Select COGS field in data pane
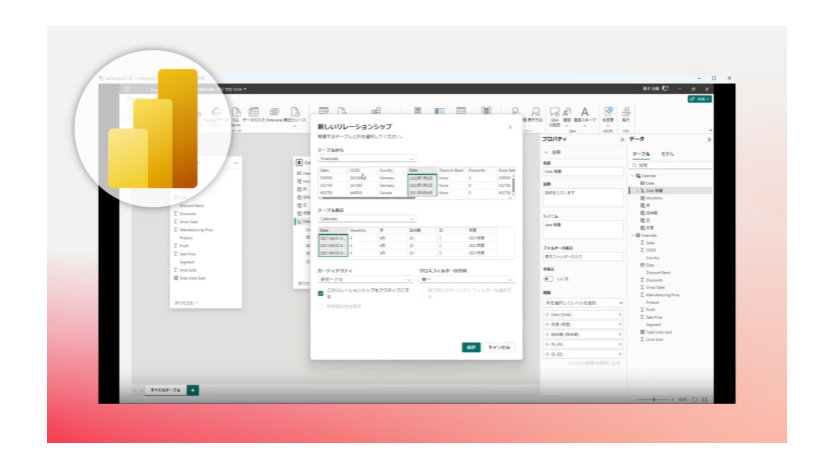834x470 pixels. 650,250
